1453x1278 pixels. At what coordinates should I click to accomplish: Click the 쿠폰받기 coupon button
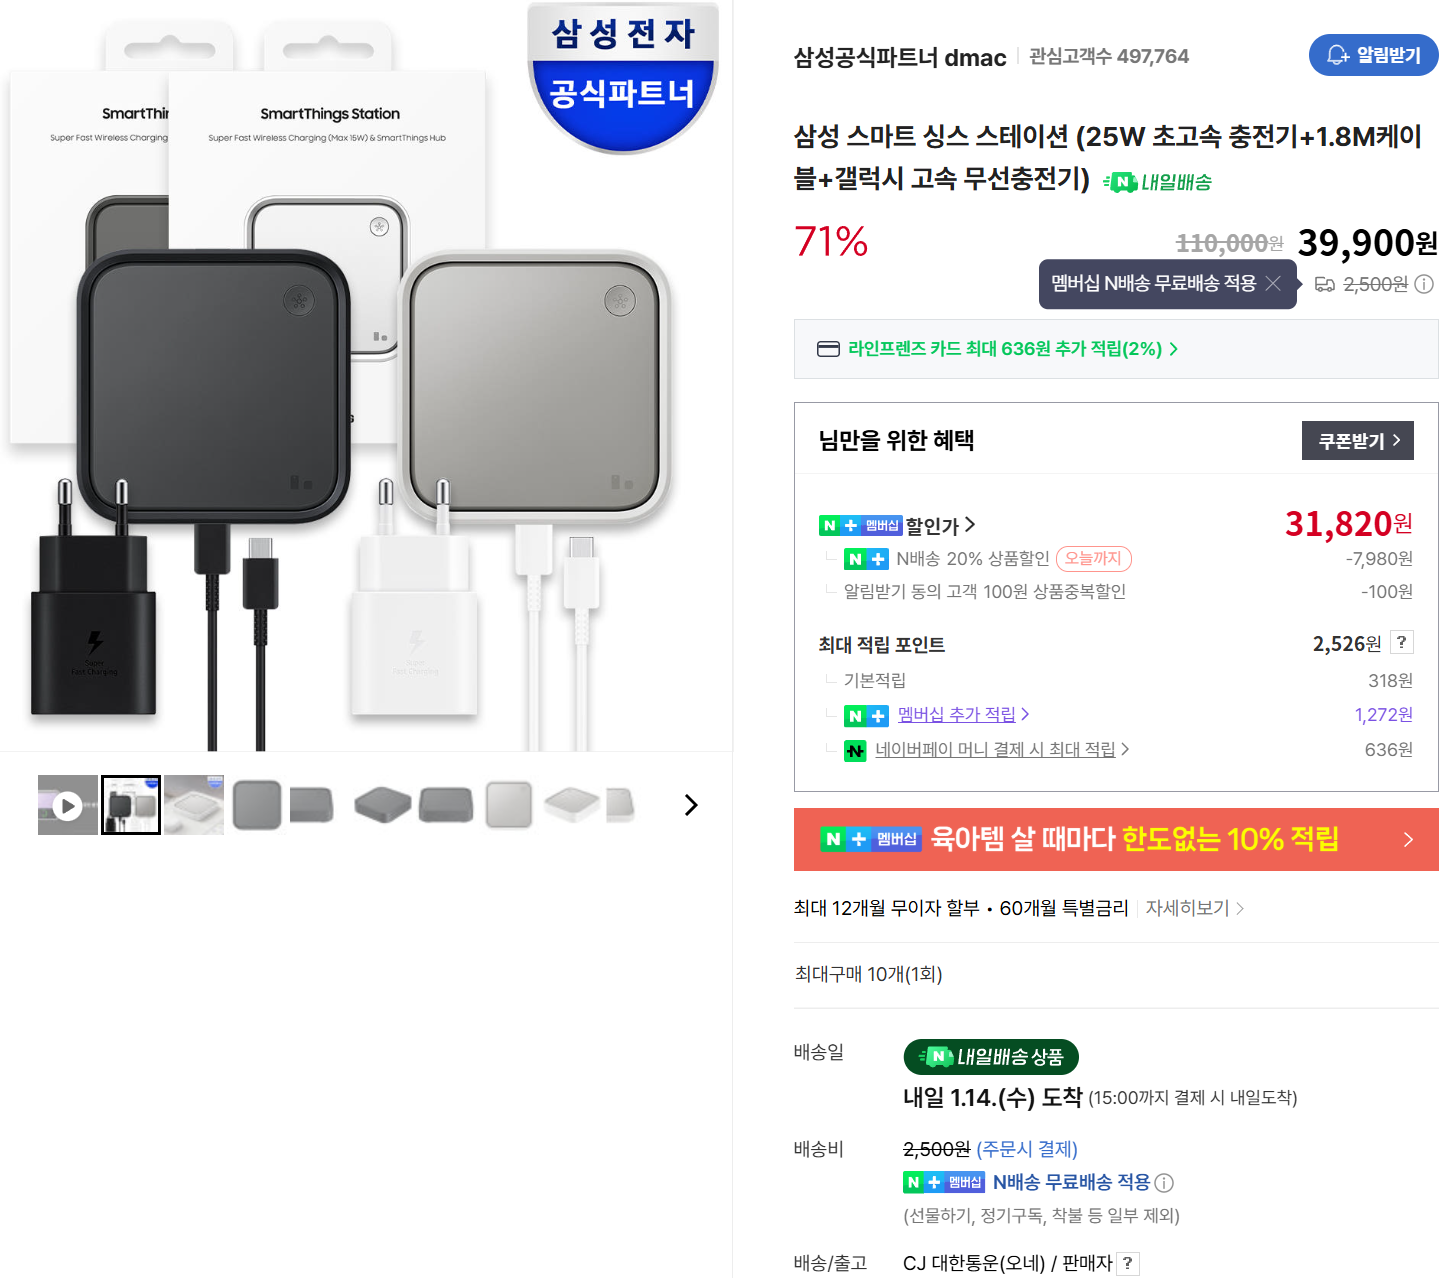coord(1357,441)
